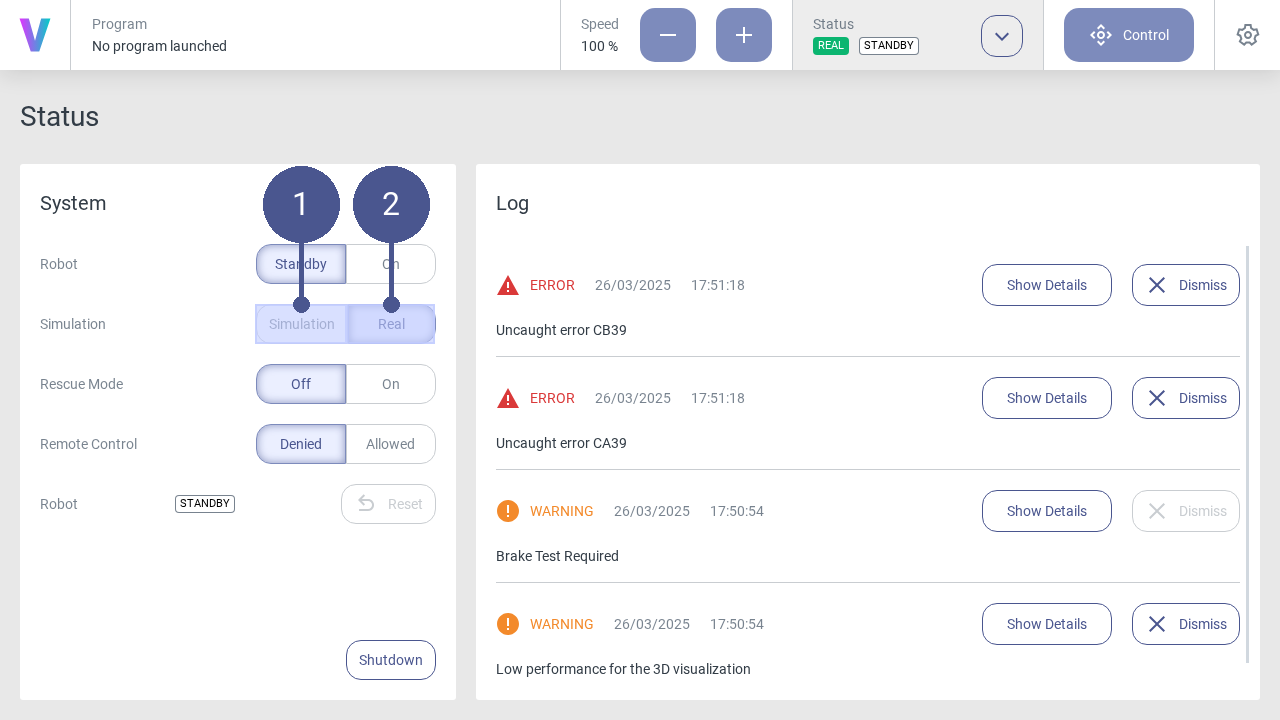Screen dimensions: 1280x720
Task: Dismiss the Low performance 3D visualization warning
Action: tap(1185, 624)
